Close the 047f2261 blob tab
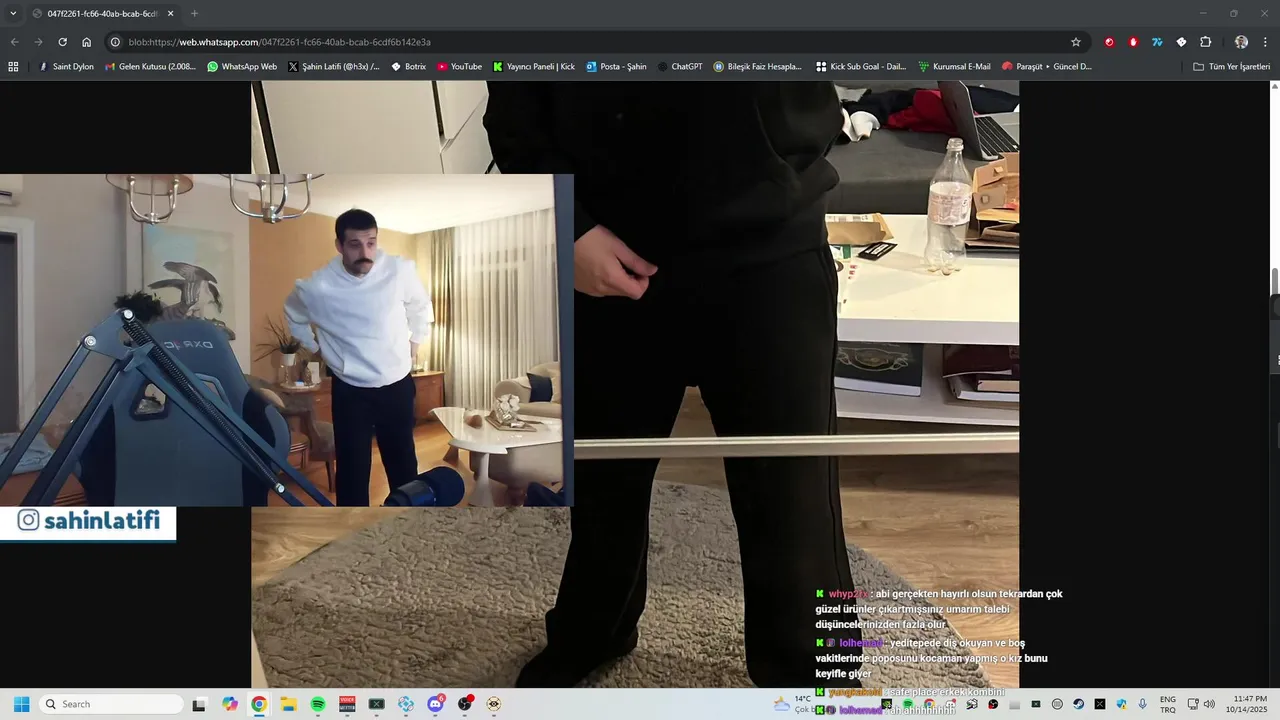 [x=170, y=13]
